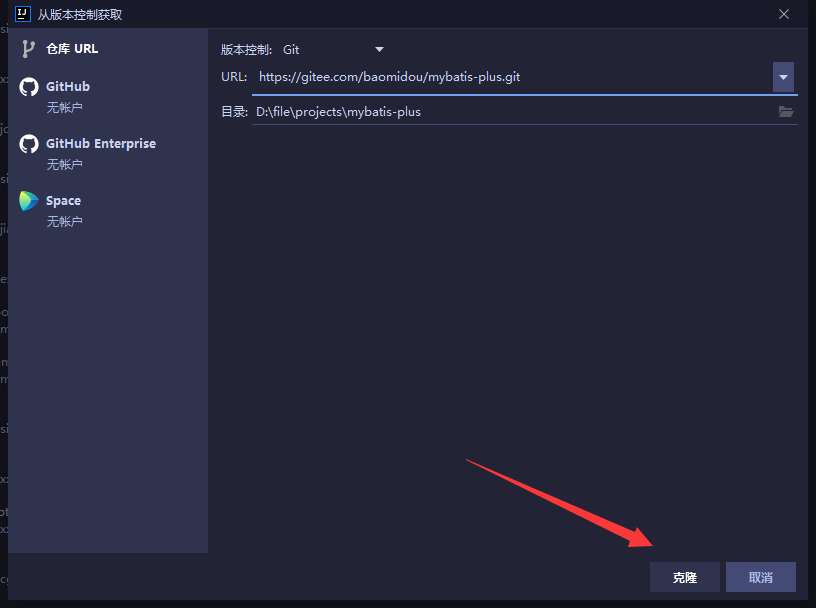816x608 pixels.
Task: Click 无帐户 text under GitHub
Action: [64, 107]
